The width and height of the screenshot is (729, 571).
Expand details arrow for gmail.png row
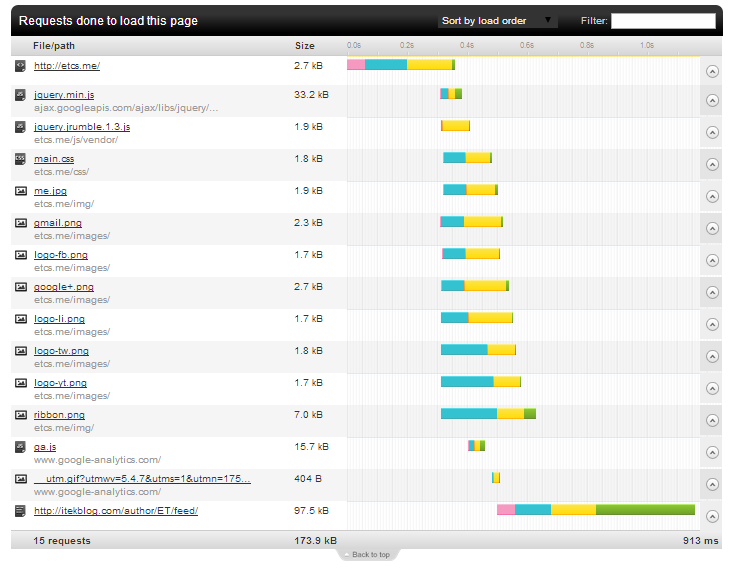pyautogui.click(x=712, y=228)
